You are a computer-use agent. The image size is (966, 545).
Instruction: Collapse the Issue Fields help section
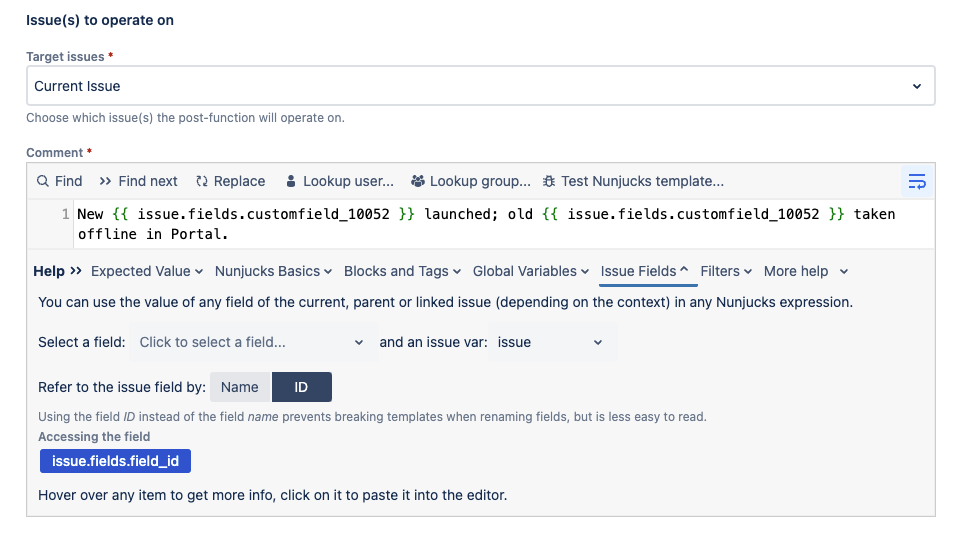(x=644, y=272)
